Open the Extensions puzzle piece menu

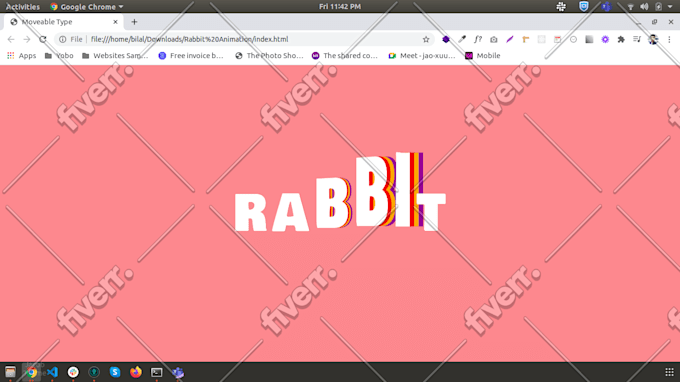(x=621, y=39)
